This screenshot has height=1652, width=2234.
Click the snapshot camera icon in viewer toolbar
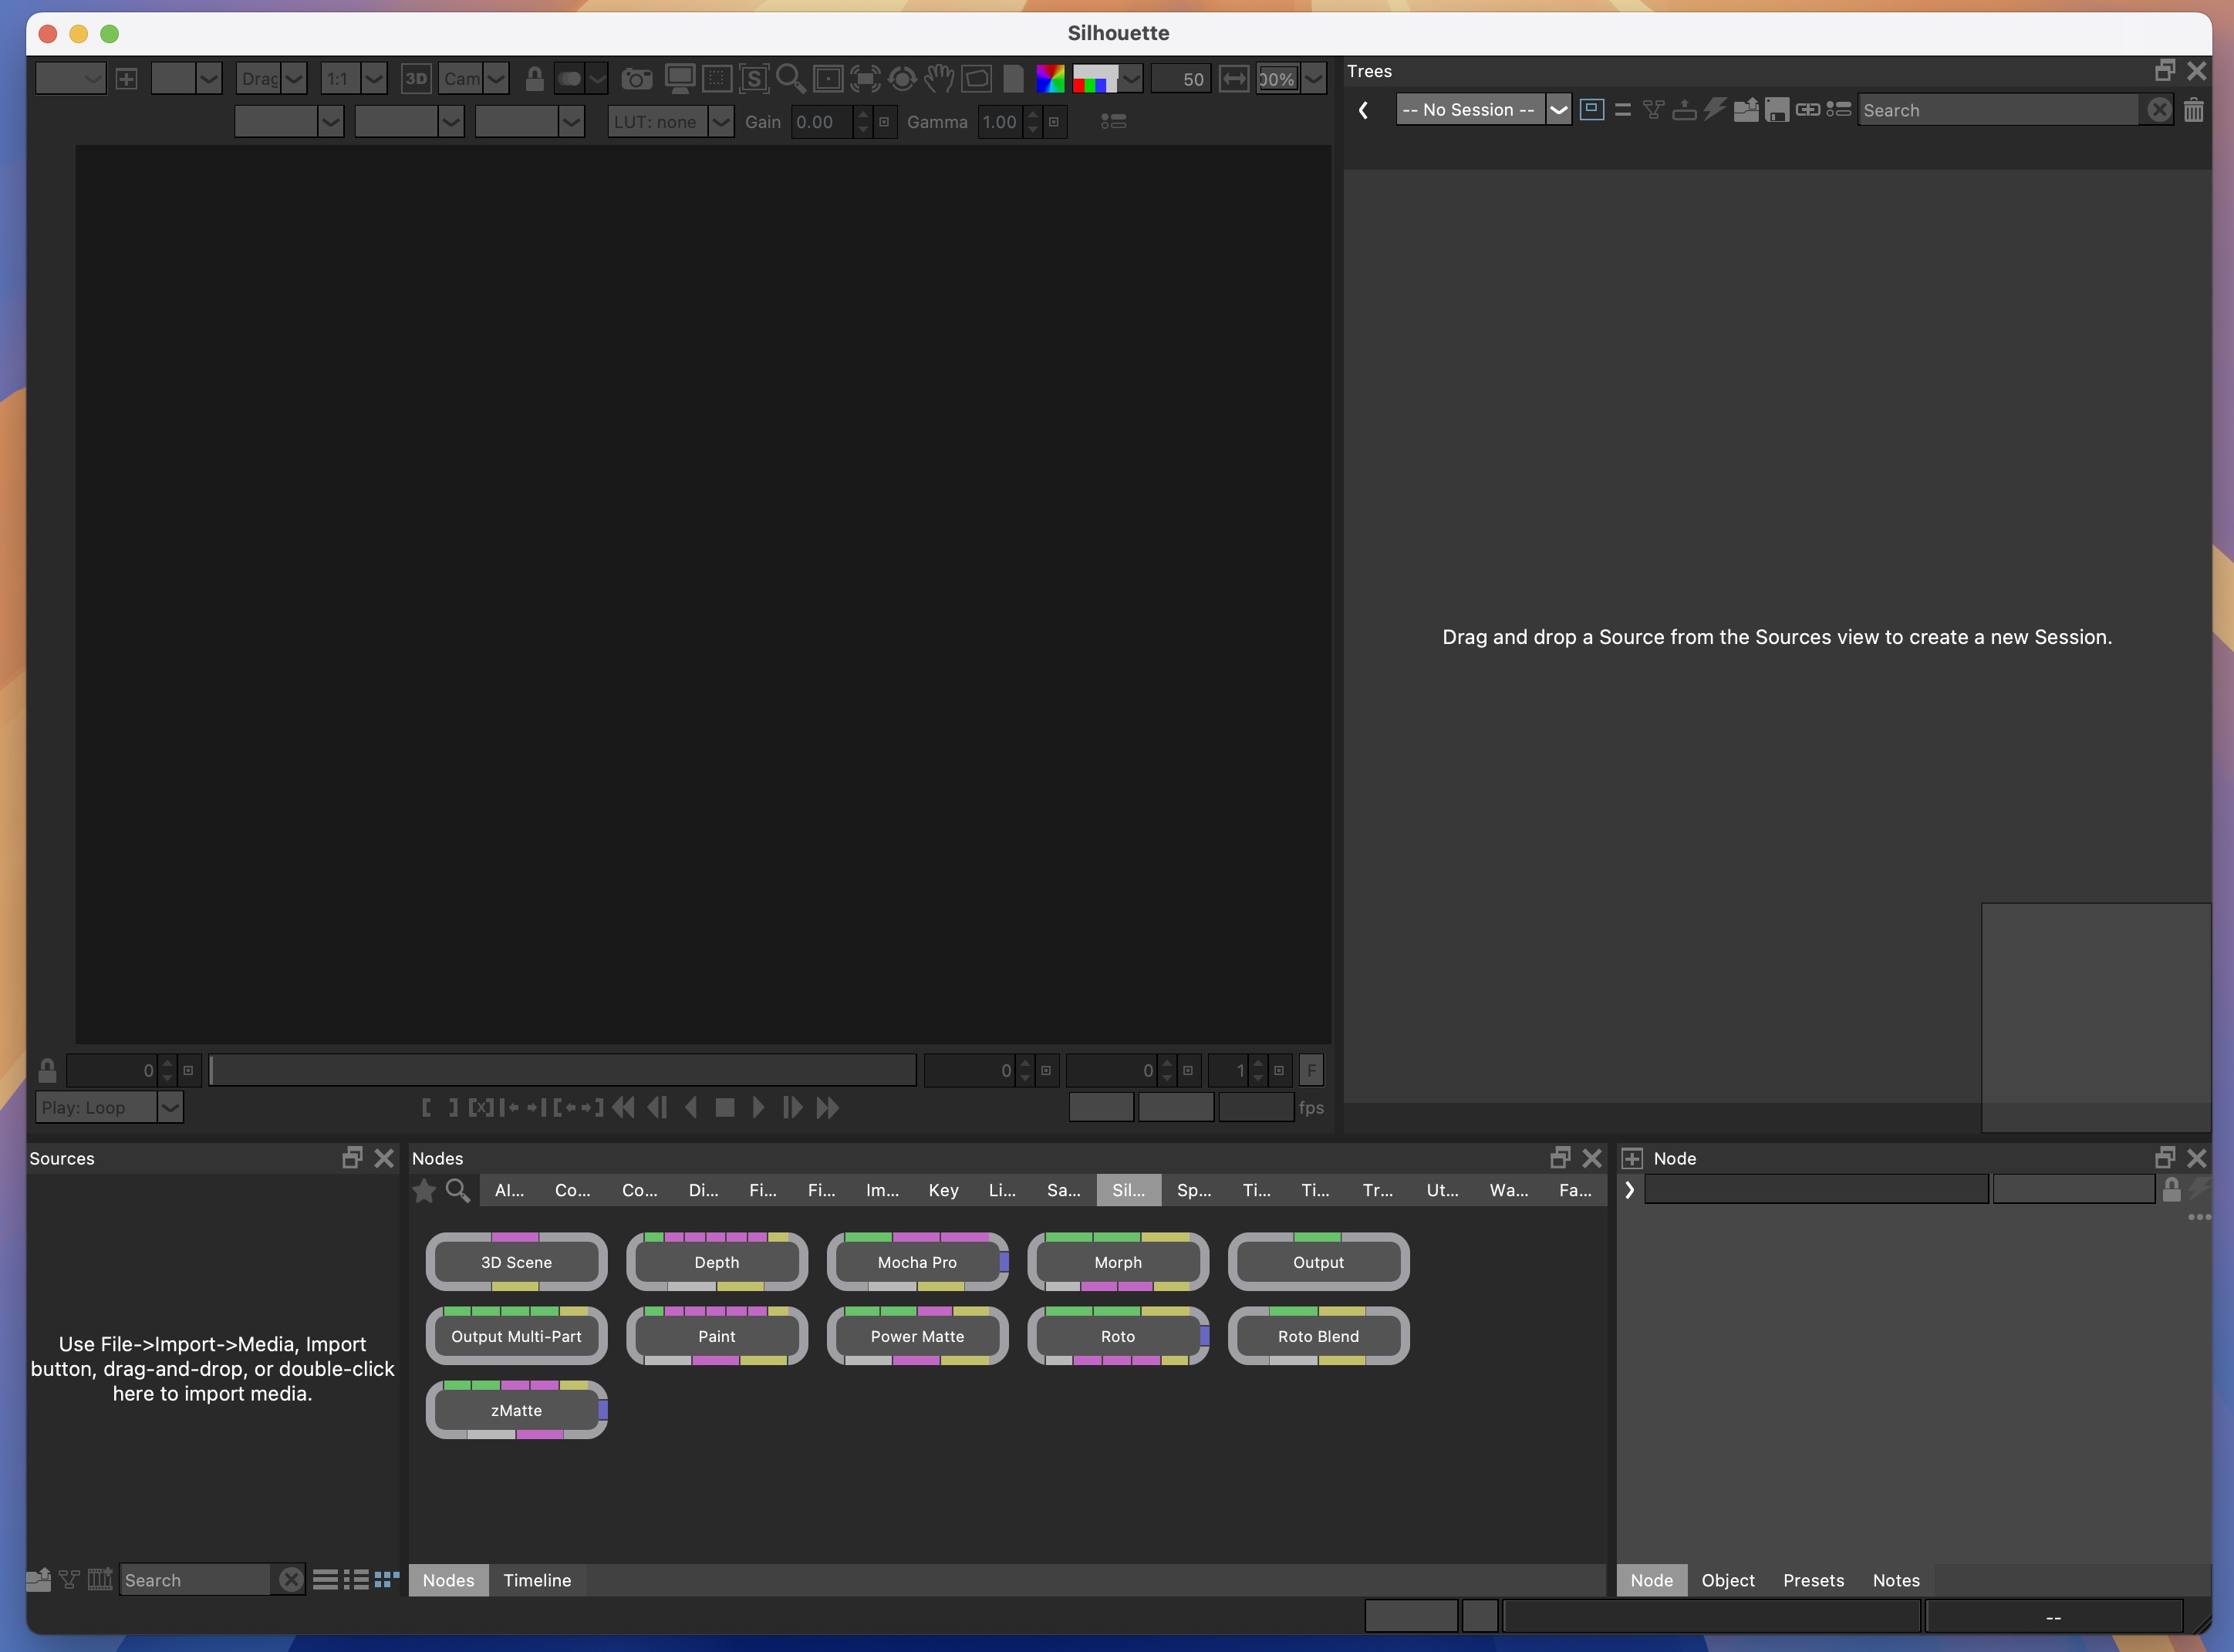636,79
